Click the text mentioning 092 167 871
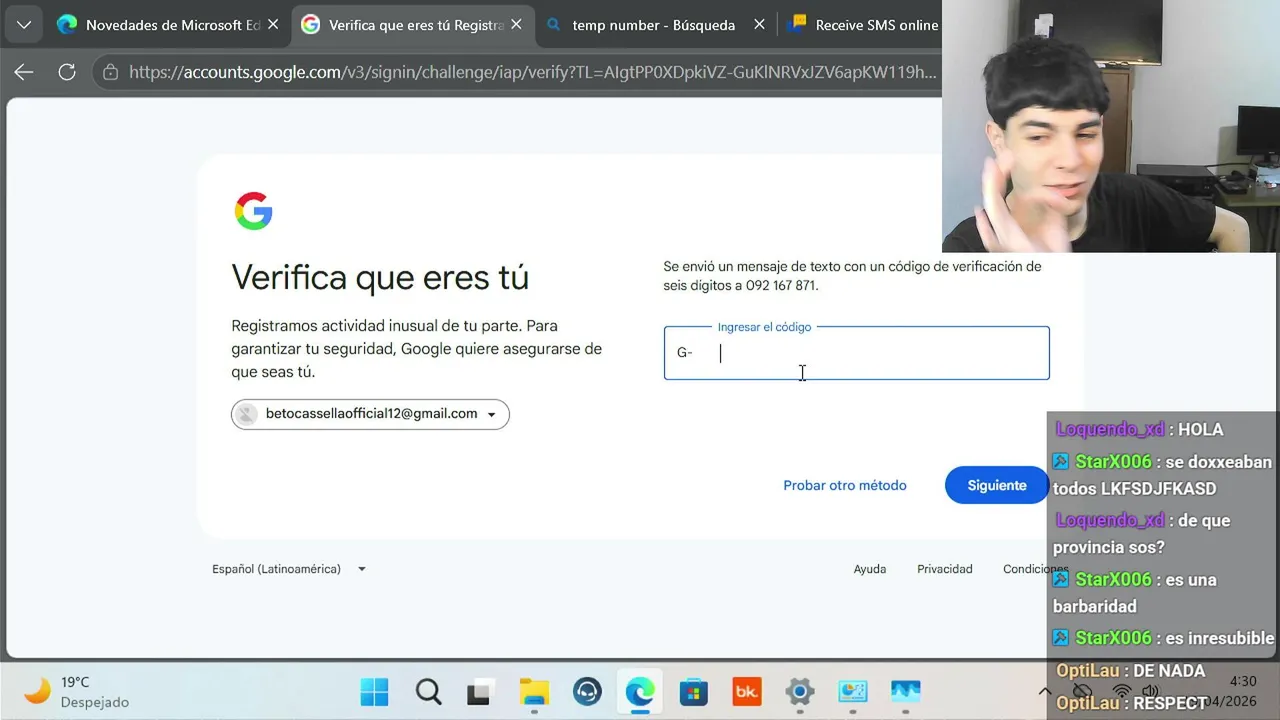Screen dimensions: 1280x720 pyautogui.click(x=852, y=276)
